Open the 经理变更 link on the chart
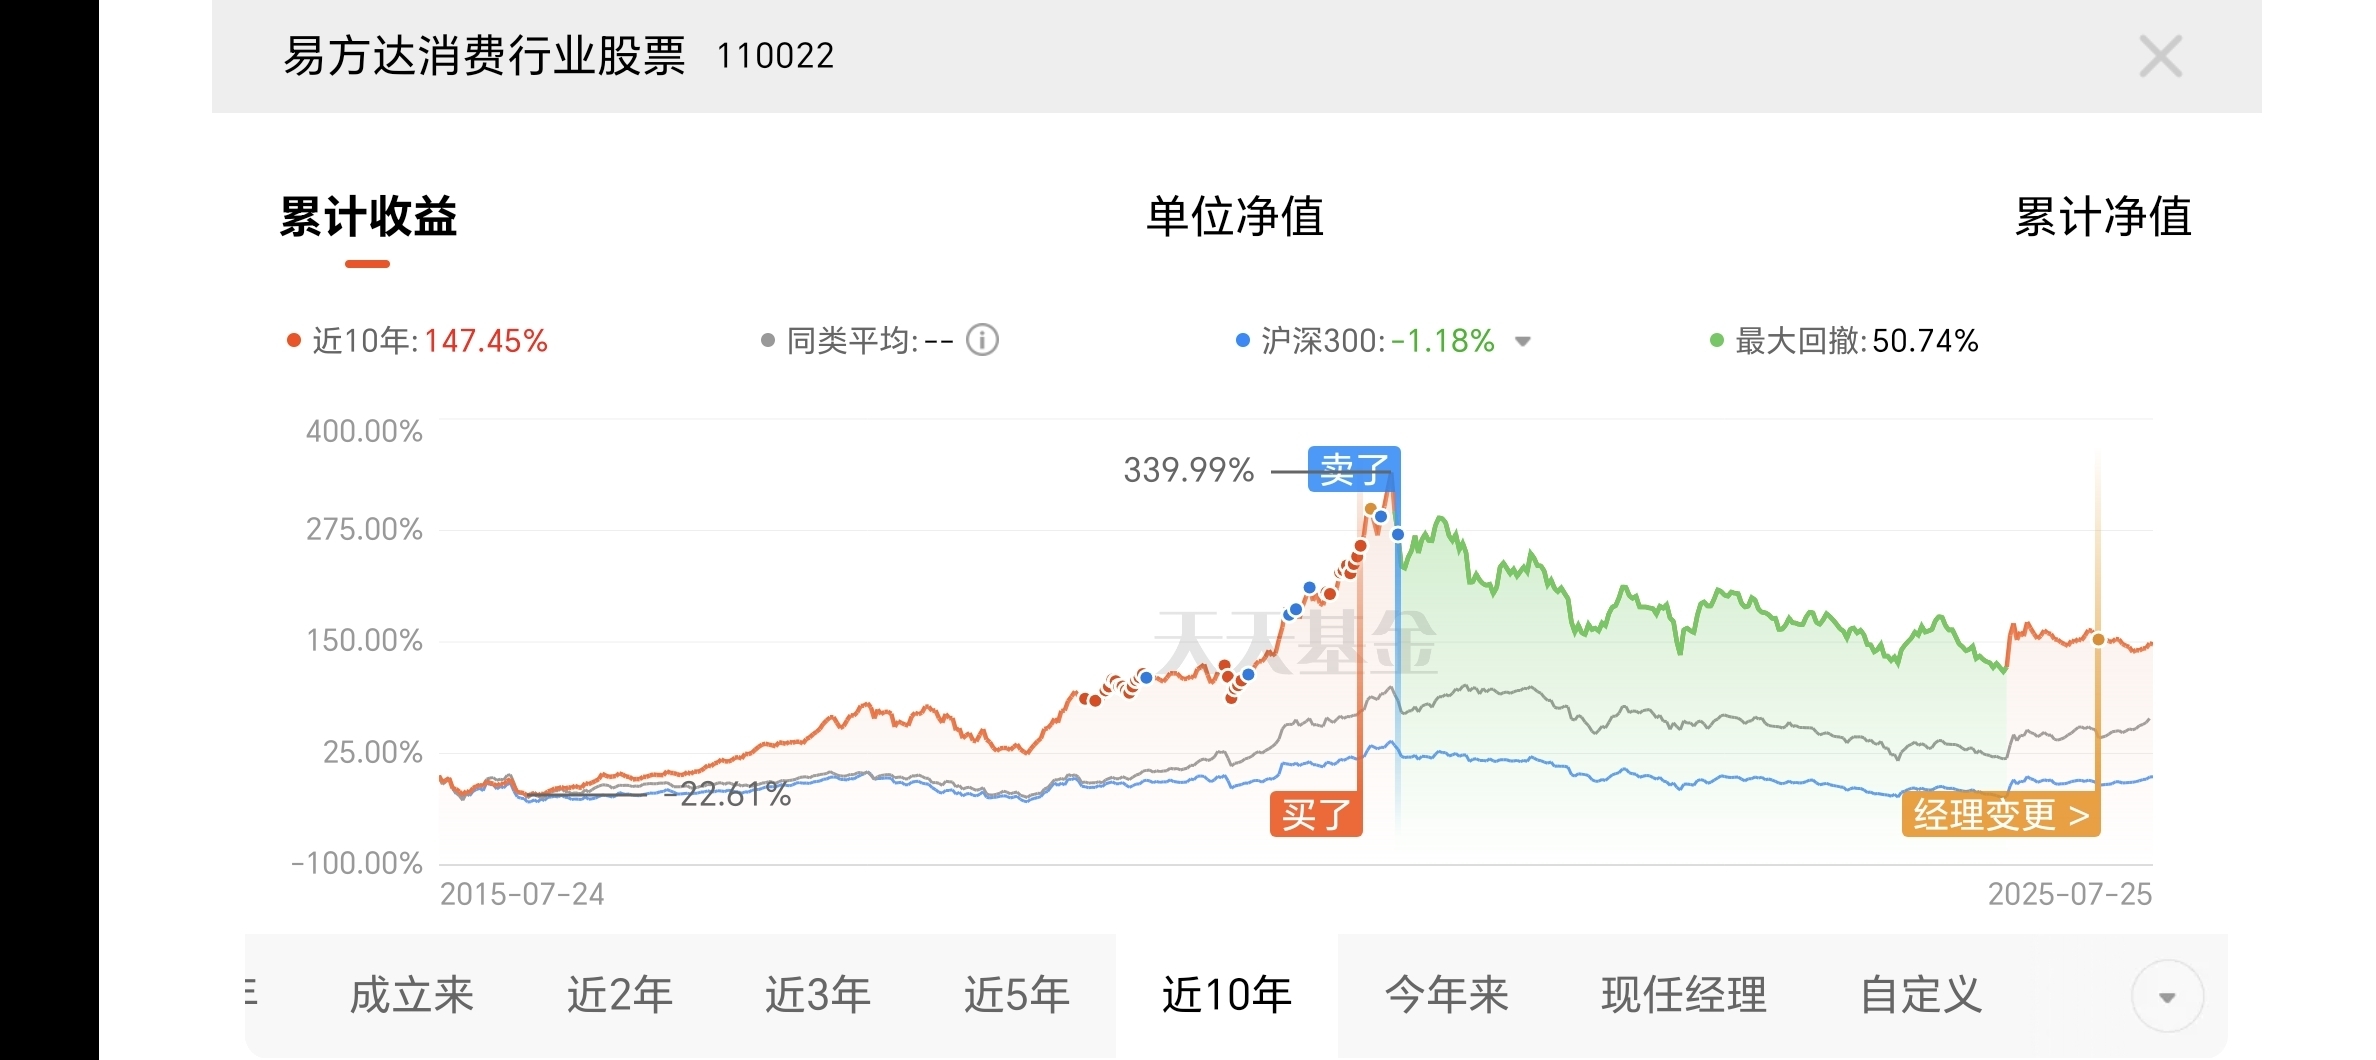Viewport: 2376px width, 1060px height. [x=2000, y=815]
